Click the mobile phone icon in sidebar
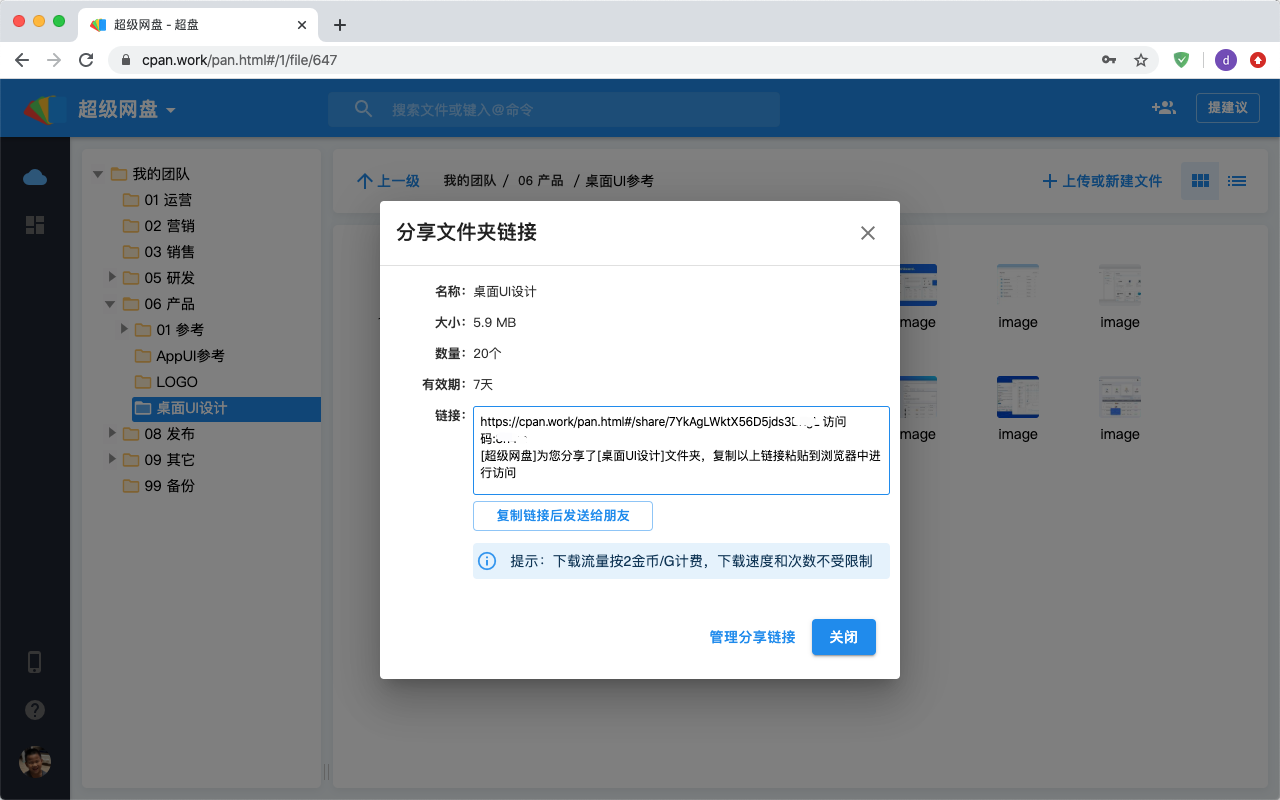1280x800 pixels. coord(35,662)
